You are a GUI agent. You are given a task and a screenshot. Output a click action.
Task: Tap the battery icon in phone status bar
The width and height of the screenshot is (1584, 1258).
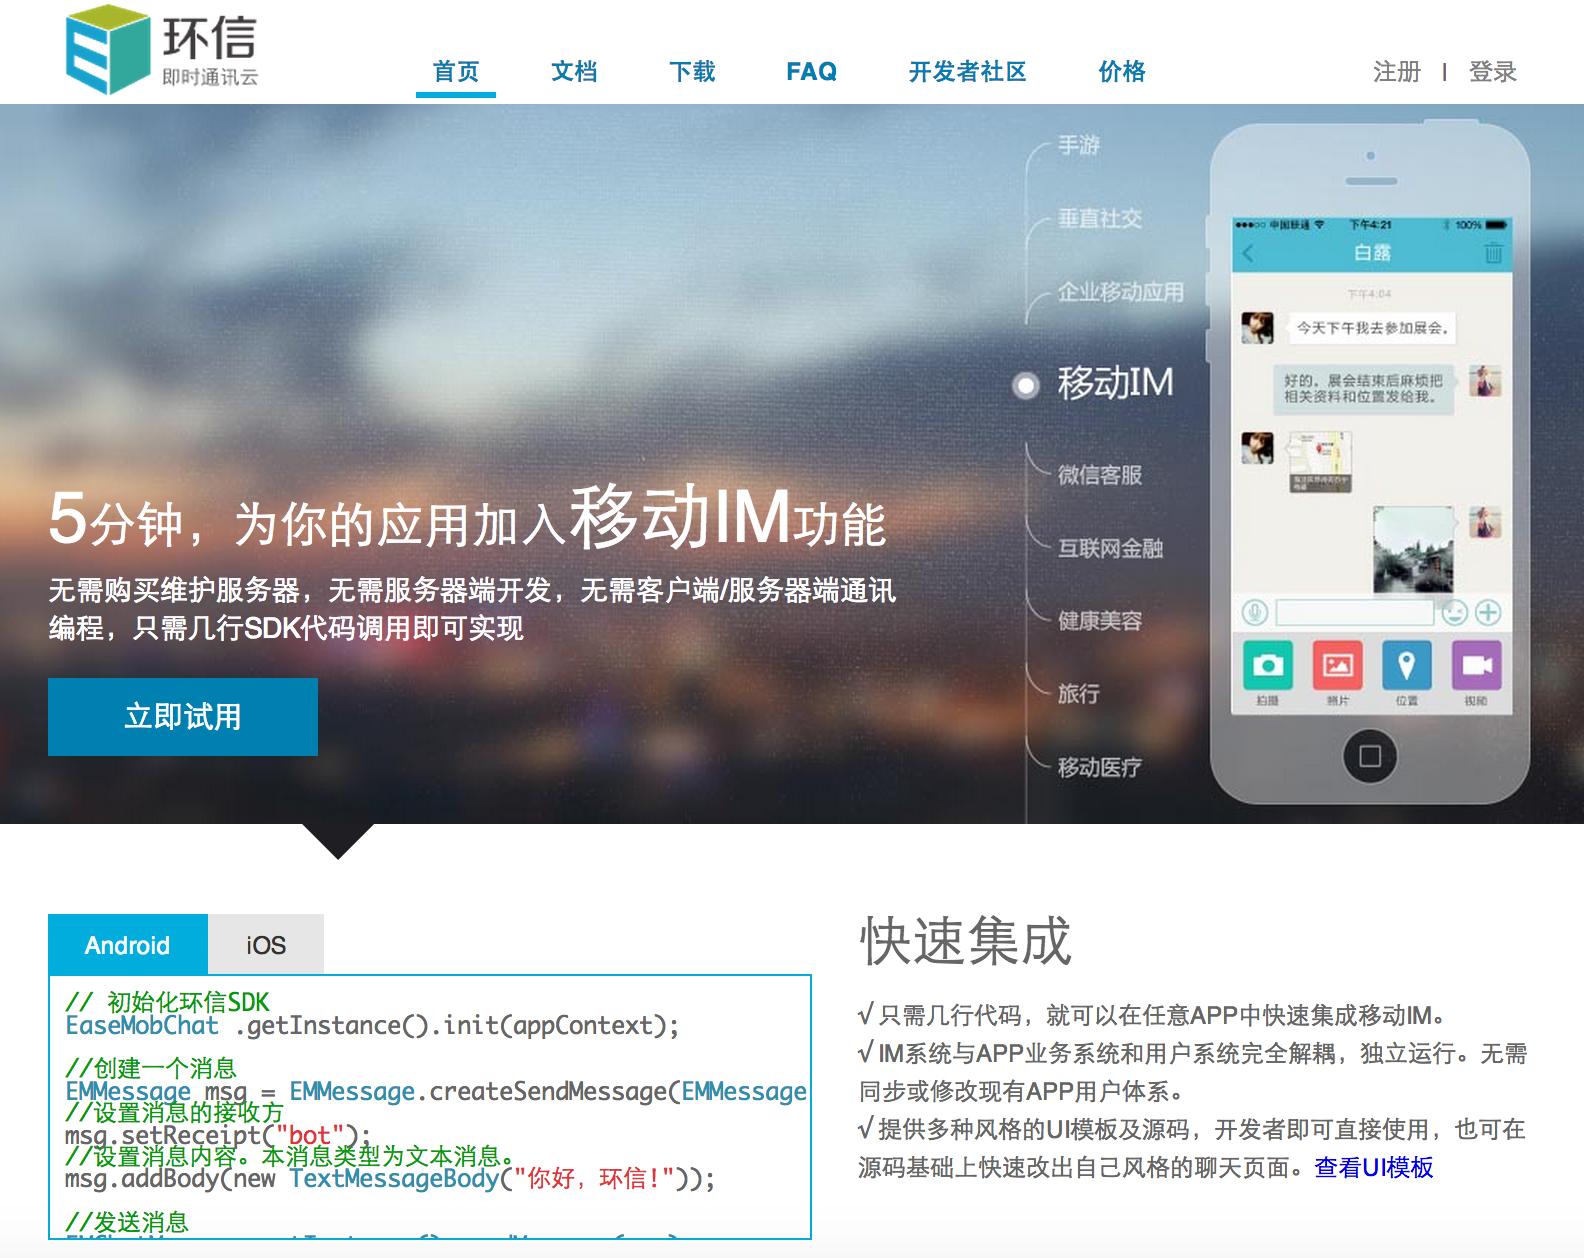coord(1495,225)
